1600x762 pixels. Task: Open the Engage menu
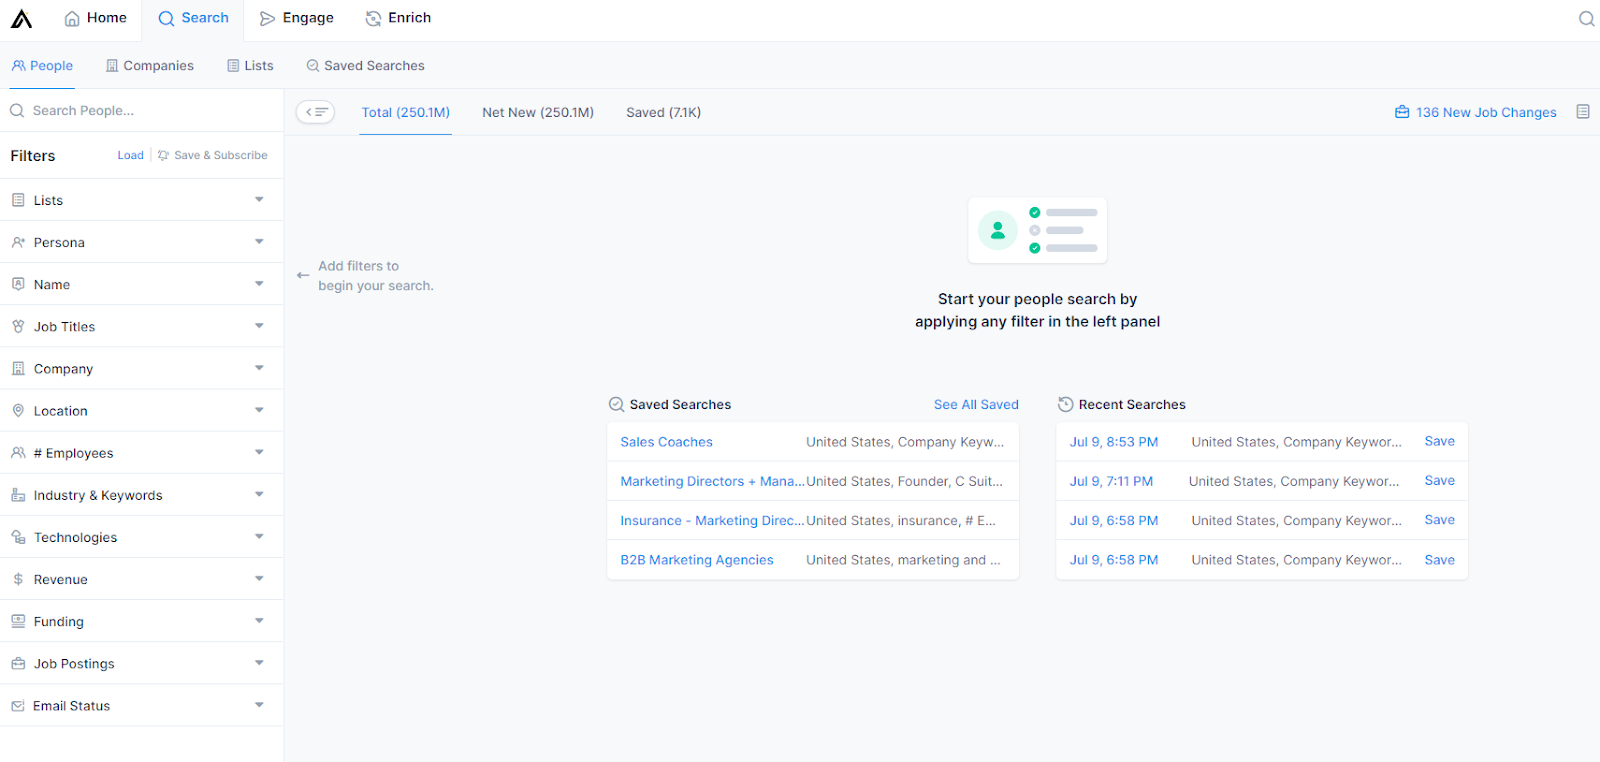tap(297, 18)
